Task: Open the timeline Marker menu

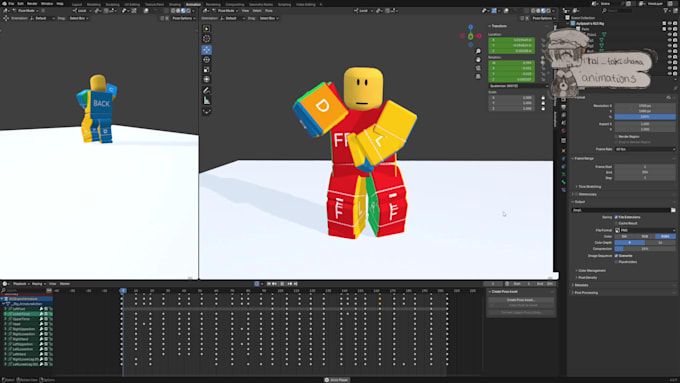Action: point(65,284)
